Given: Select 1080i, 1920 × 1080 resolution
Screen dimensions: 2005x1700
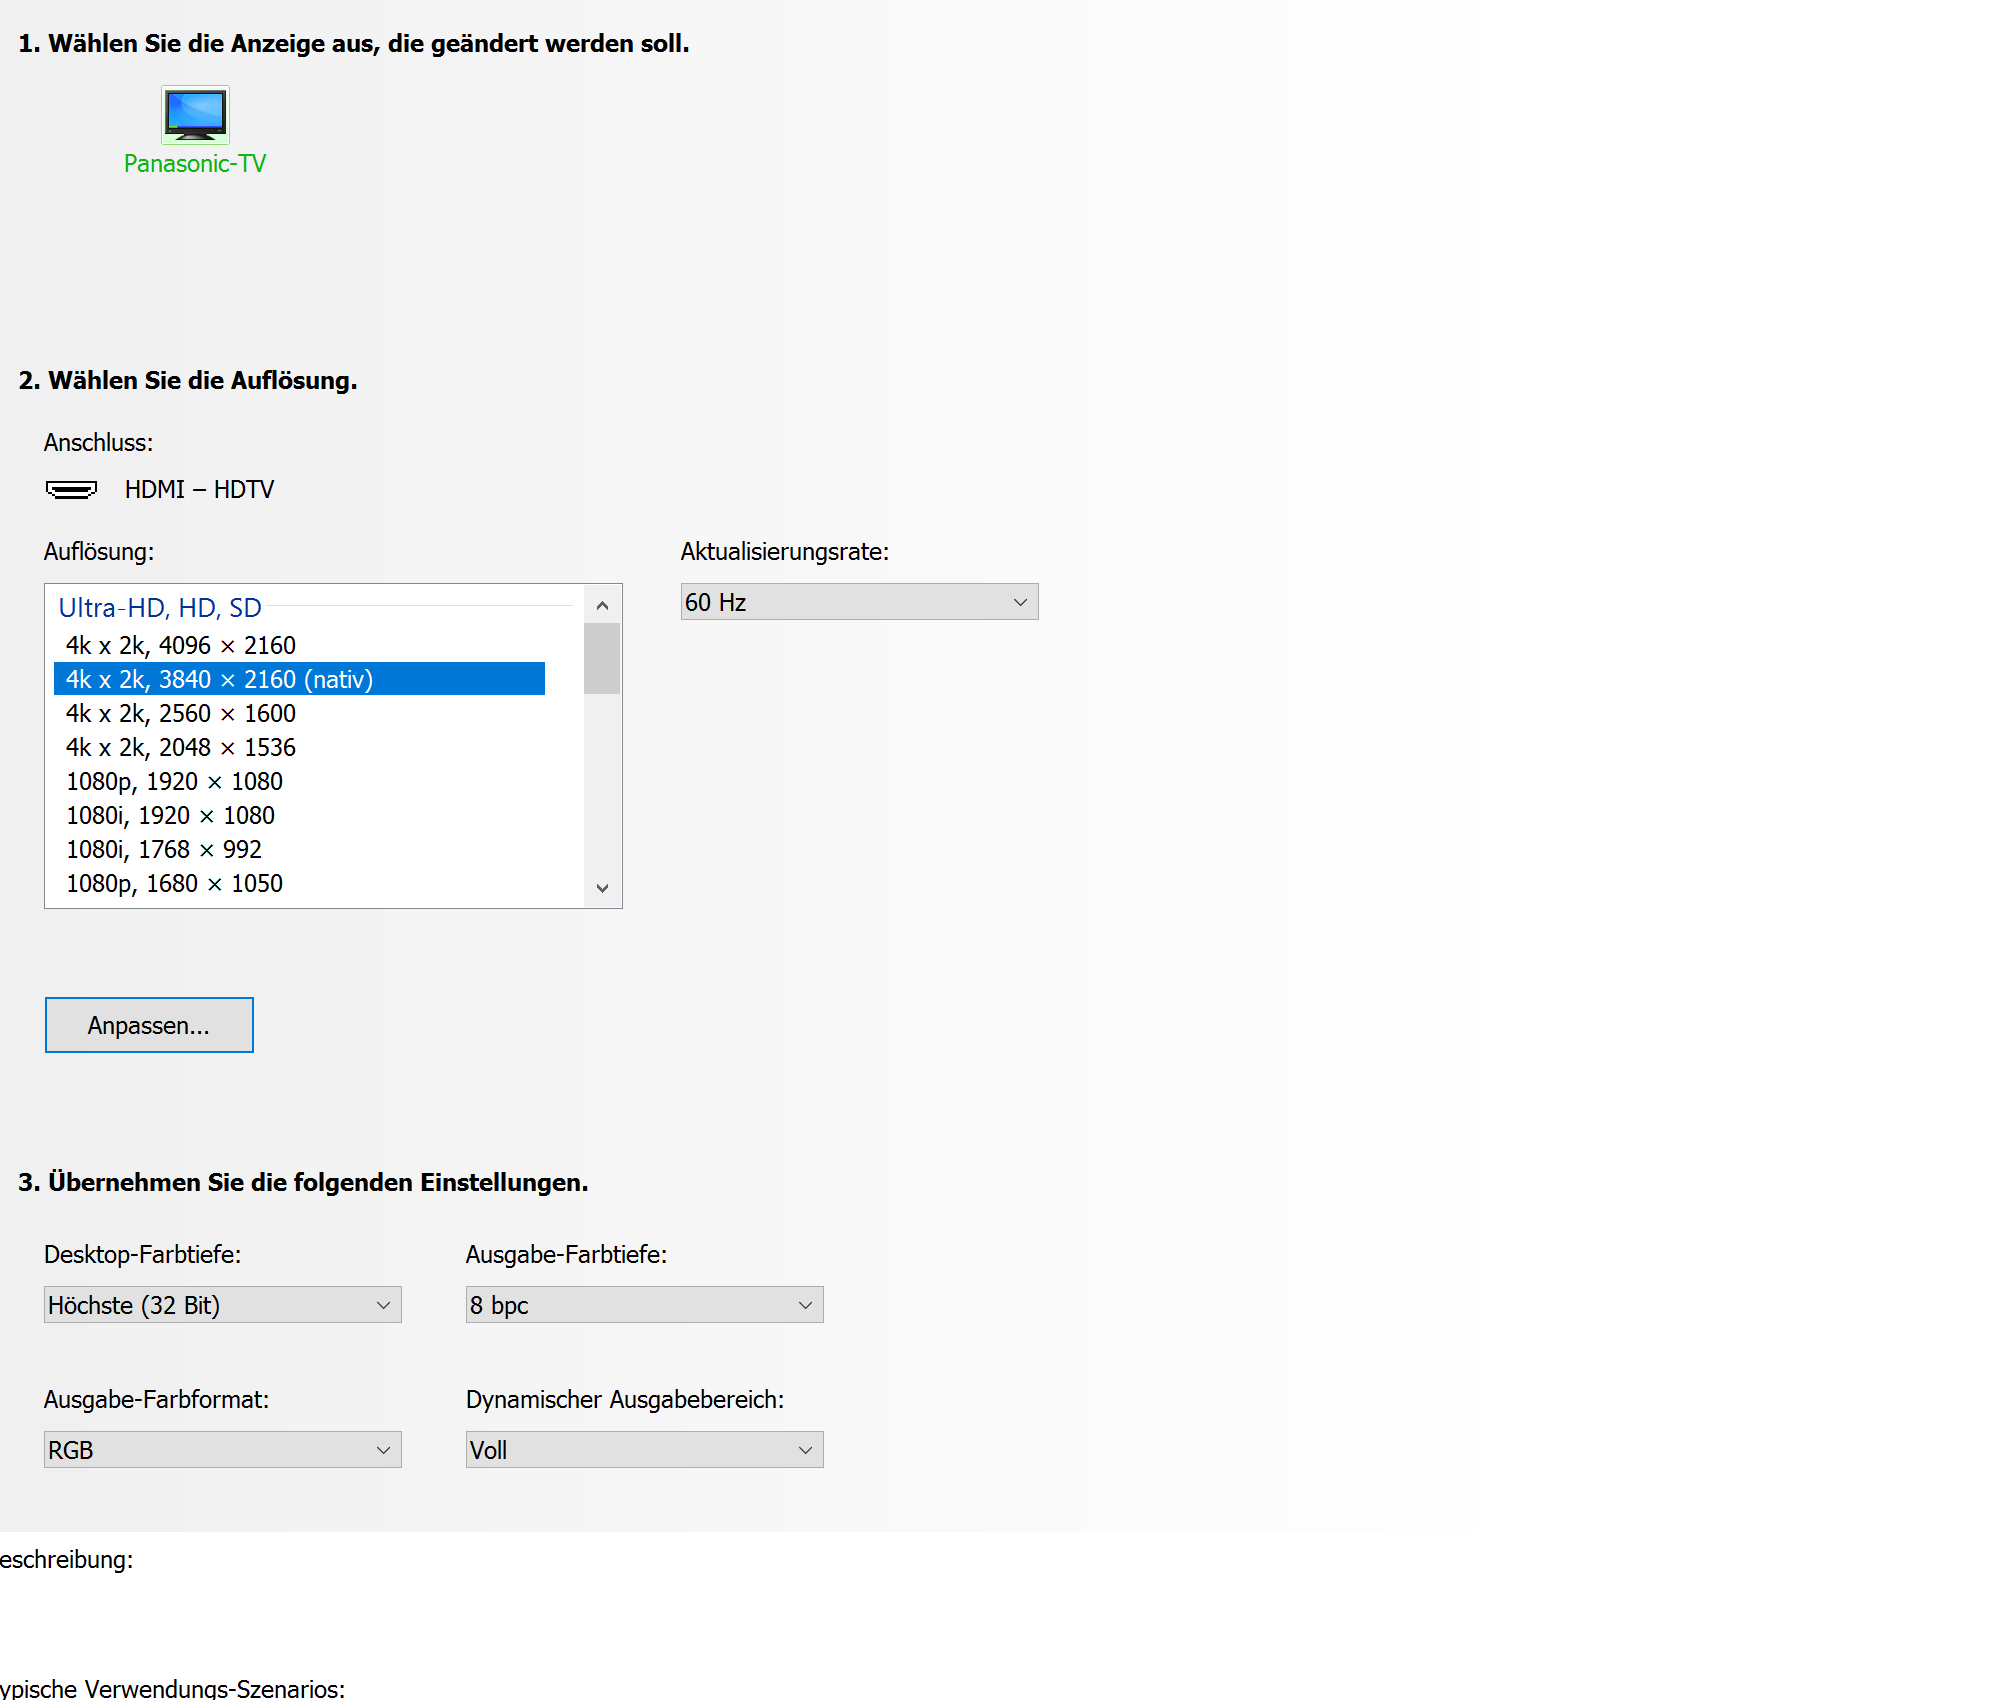Looking at the screenshot, I should point(170,815).
